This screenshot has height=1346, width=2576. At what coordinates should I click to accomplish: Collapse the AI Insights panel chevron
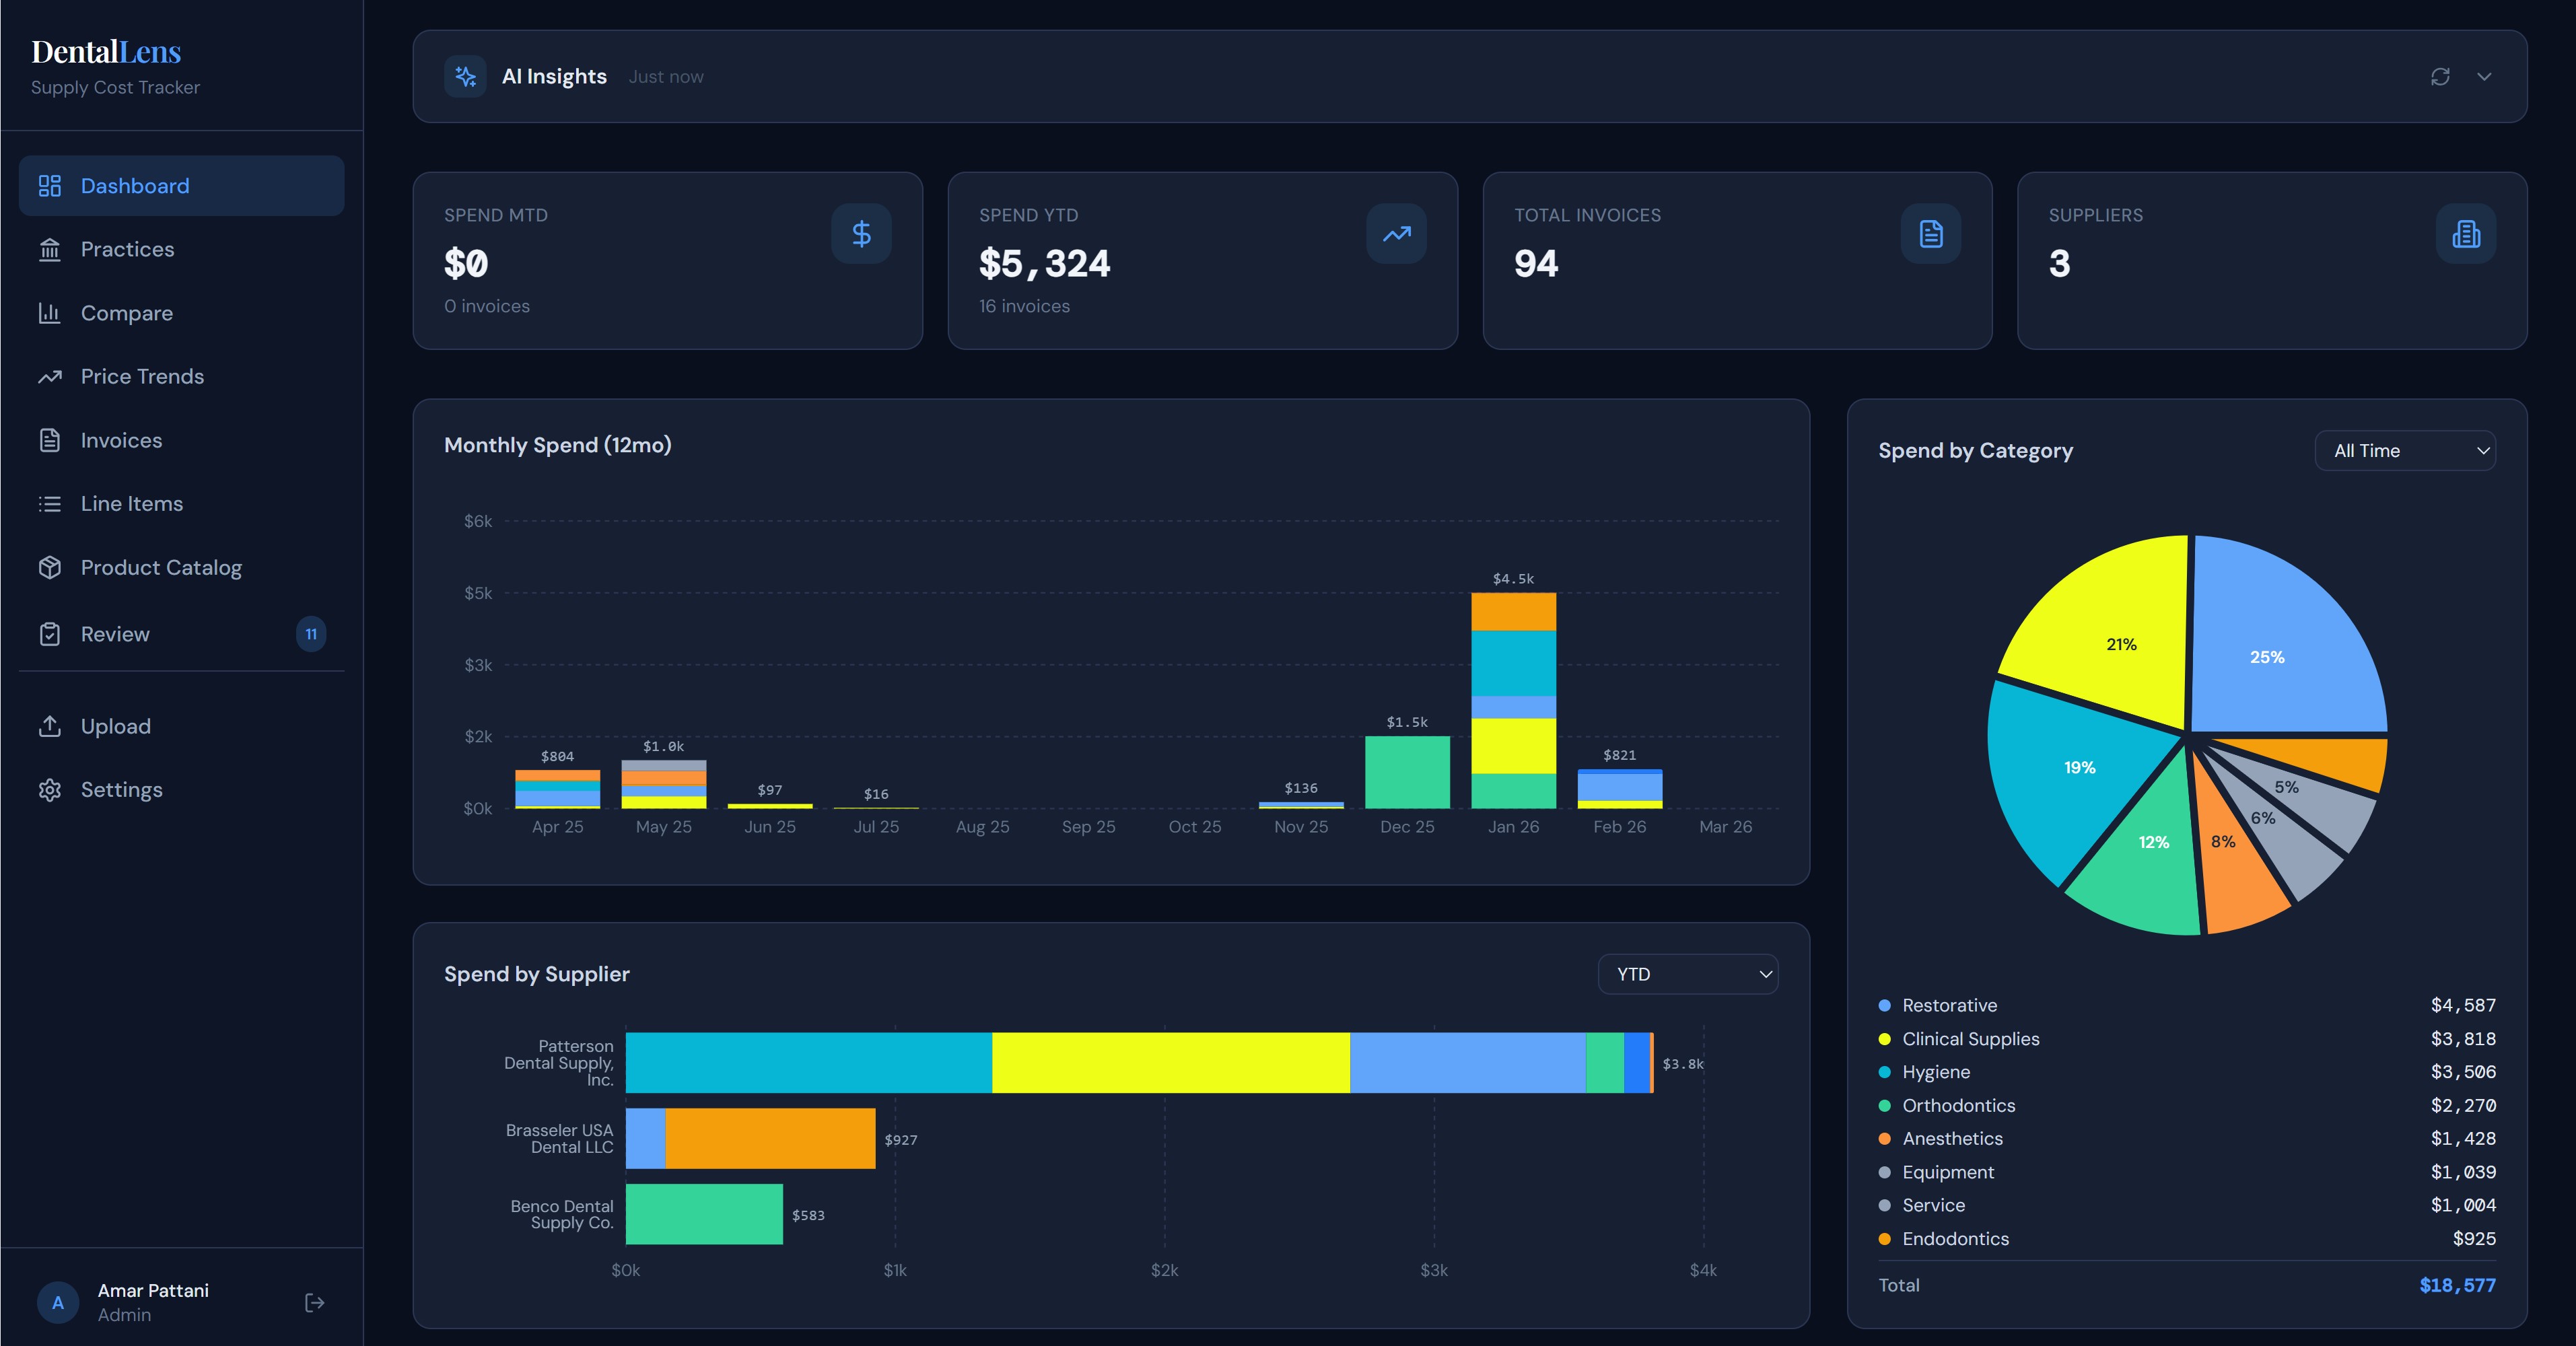(x=2484, y=76)
